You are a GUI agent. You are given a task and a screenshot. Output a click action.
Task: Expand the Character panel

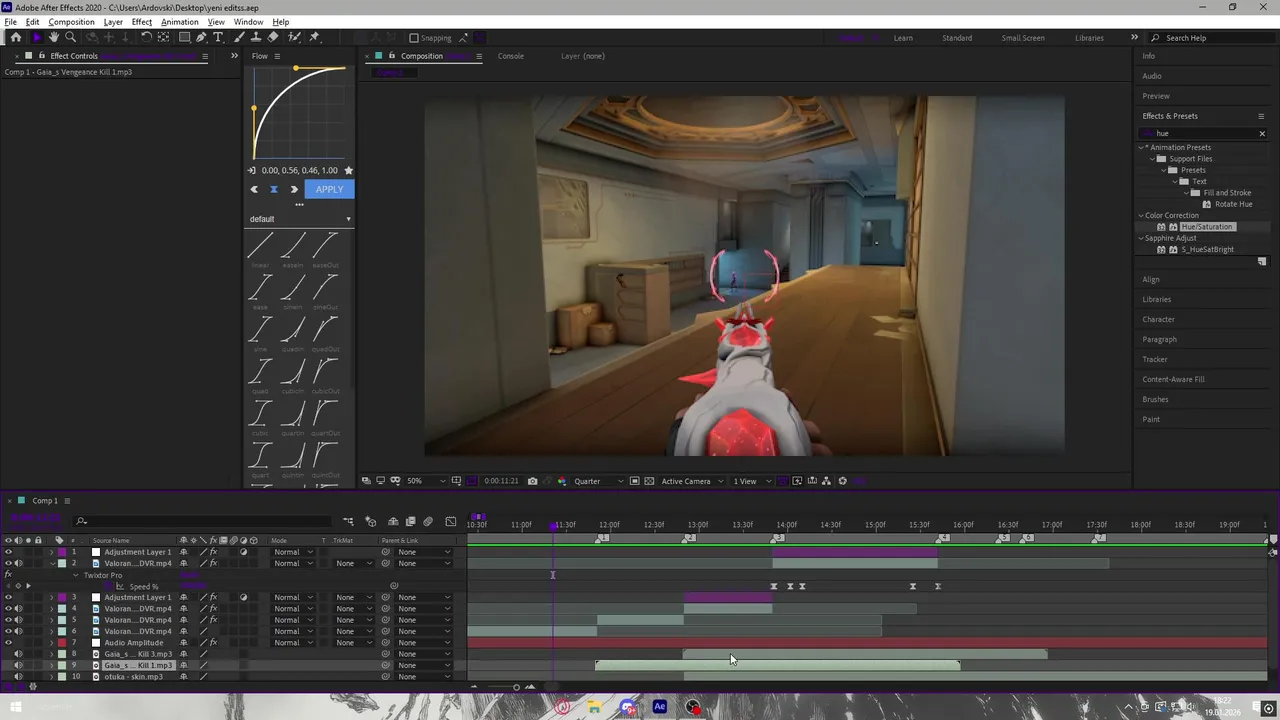pyautogui.click(x=1159, y=319)
